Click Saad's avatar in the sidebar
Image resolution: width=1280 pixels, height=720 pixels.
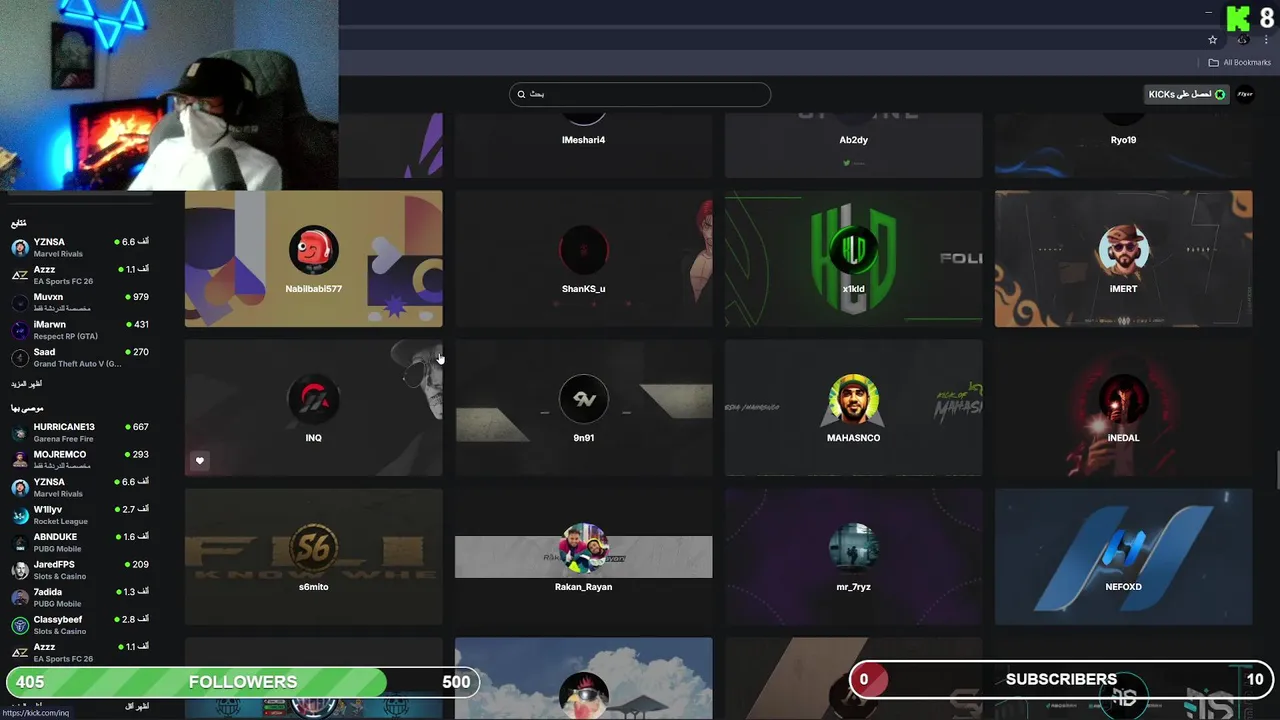20,357
